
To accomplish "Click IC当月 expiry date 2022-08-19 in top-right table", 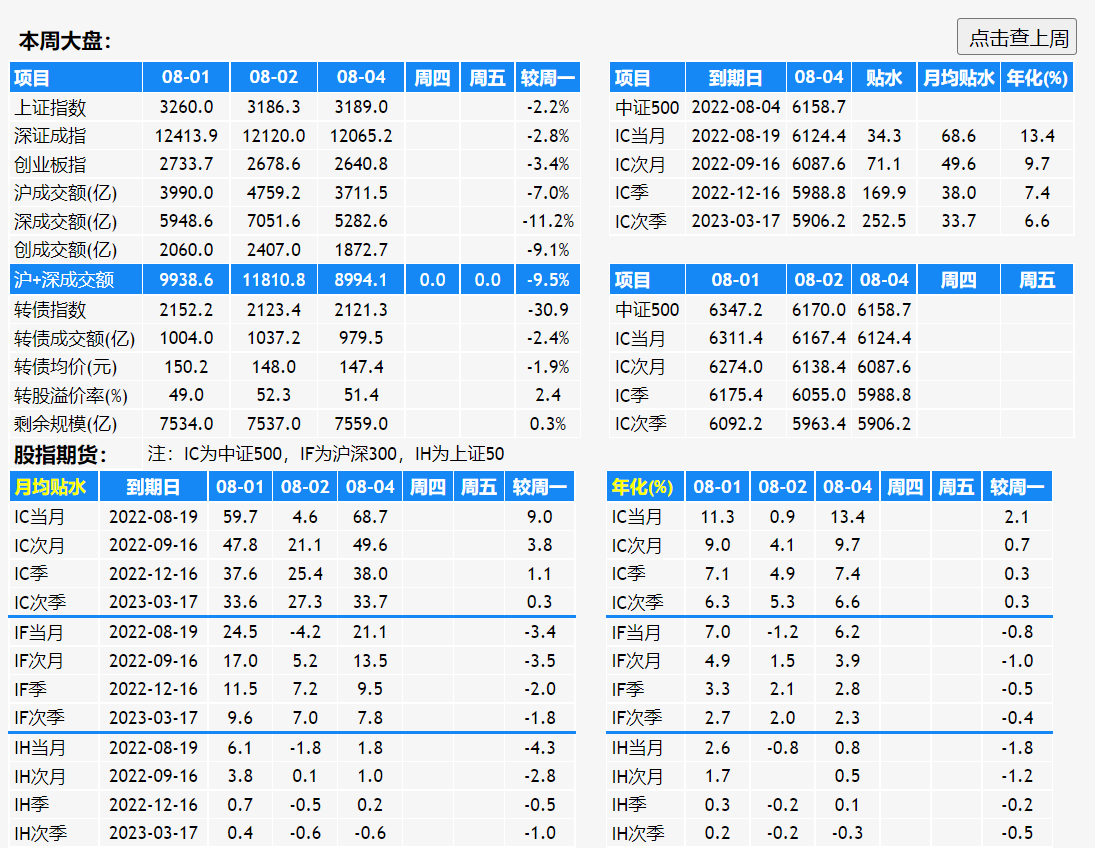I will 735,136.
